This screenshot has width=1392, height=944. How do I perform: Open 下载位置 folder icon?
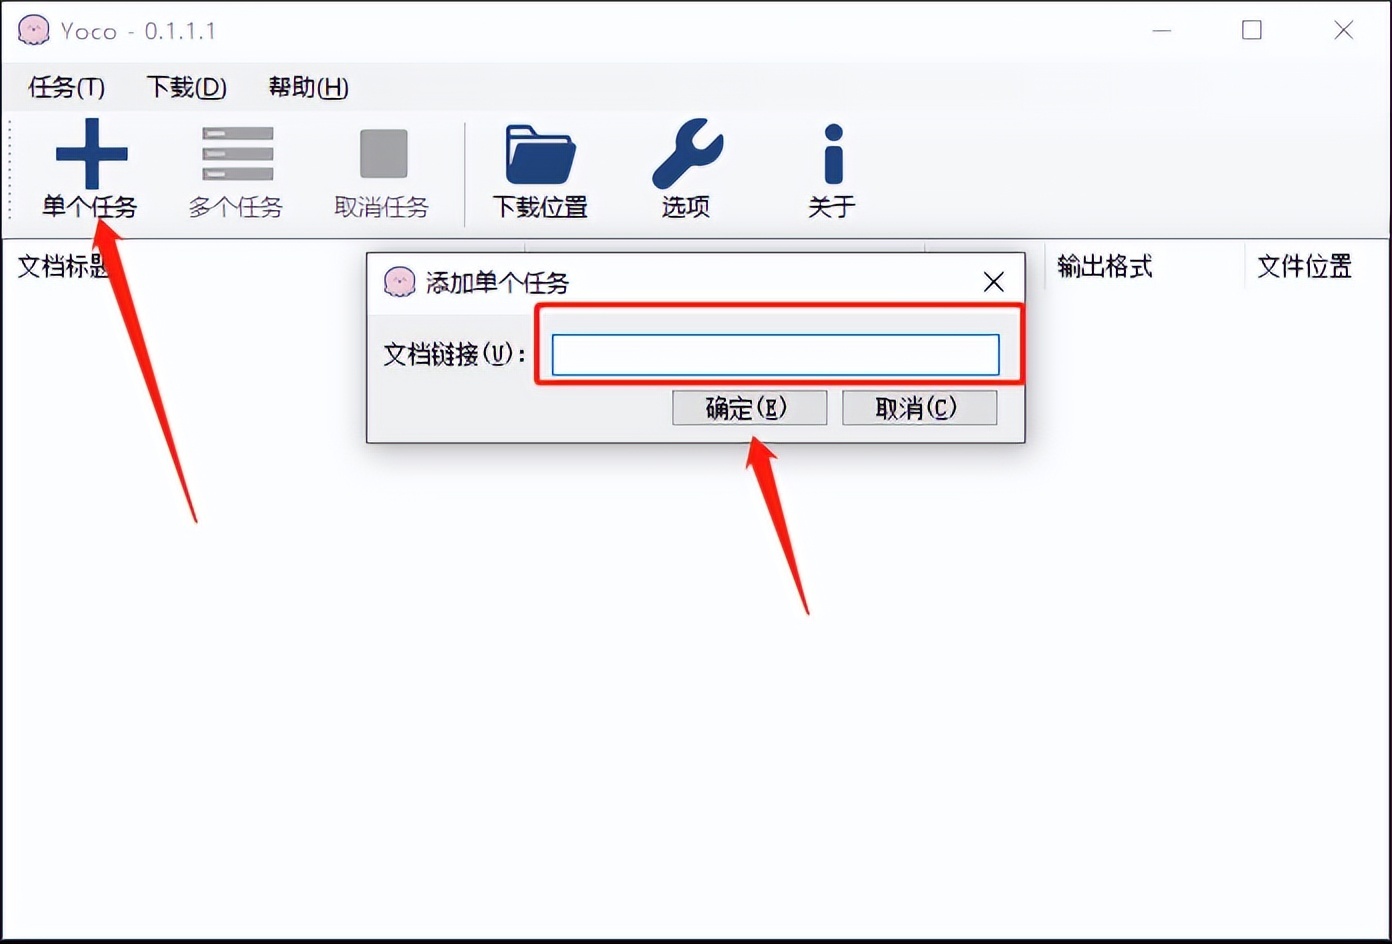pos(540,154)
